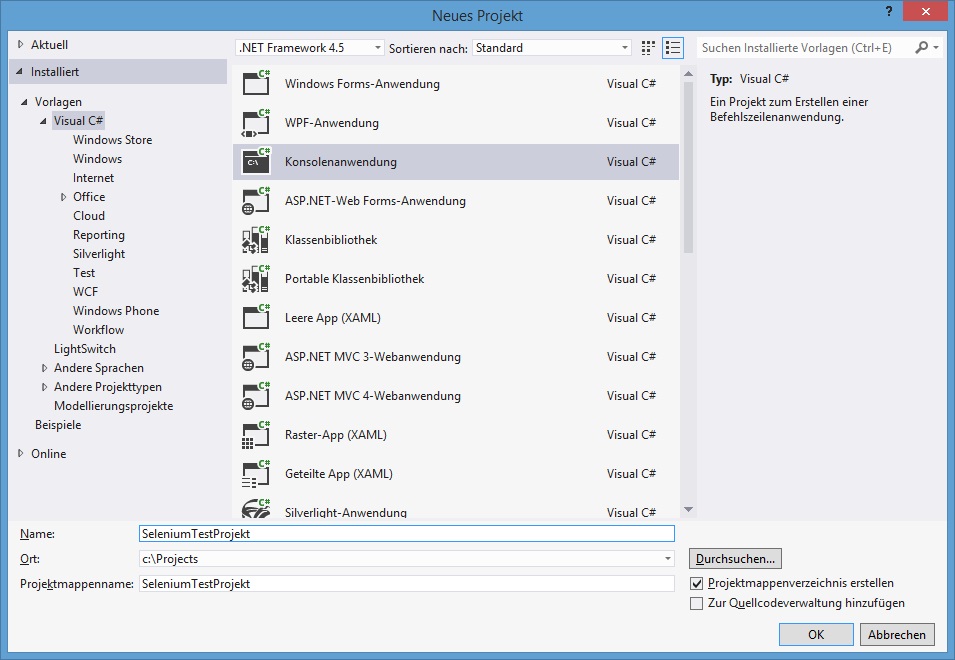This screenshot has width=955, height=660.
Task: Click the Raster-App (XAML) icon
Action: [x=256, y=434]
